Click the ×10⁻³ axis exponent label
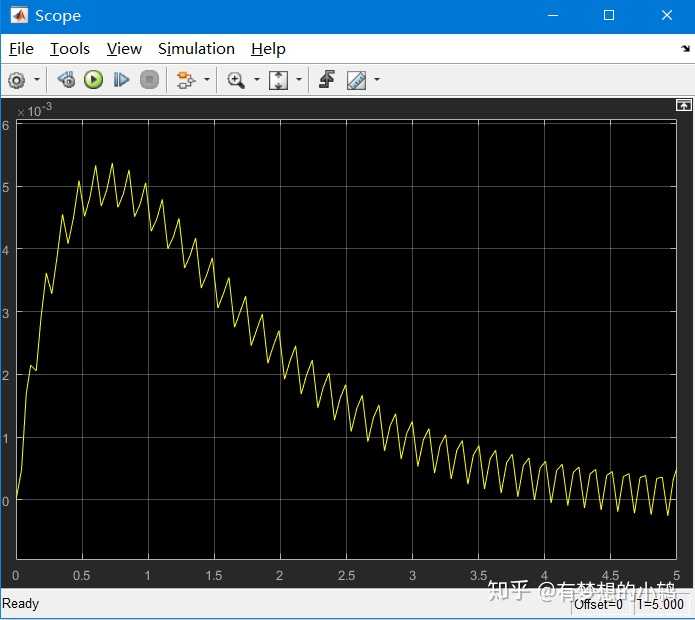The height and width of the screenshot is (620, 695). coord(35,110)
